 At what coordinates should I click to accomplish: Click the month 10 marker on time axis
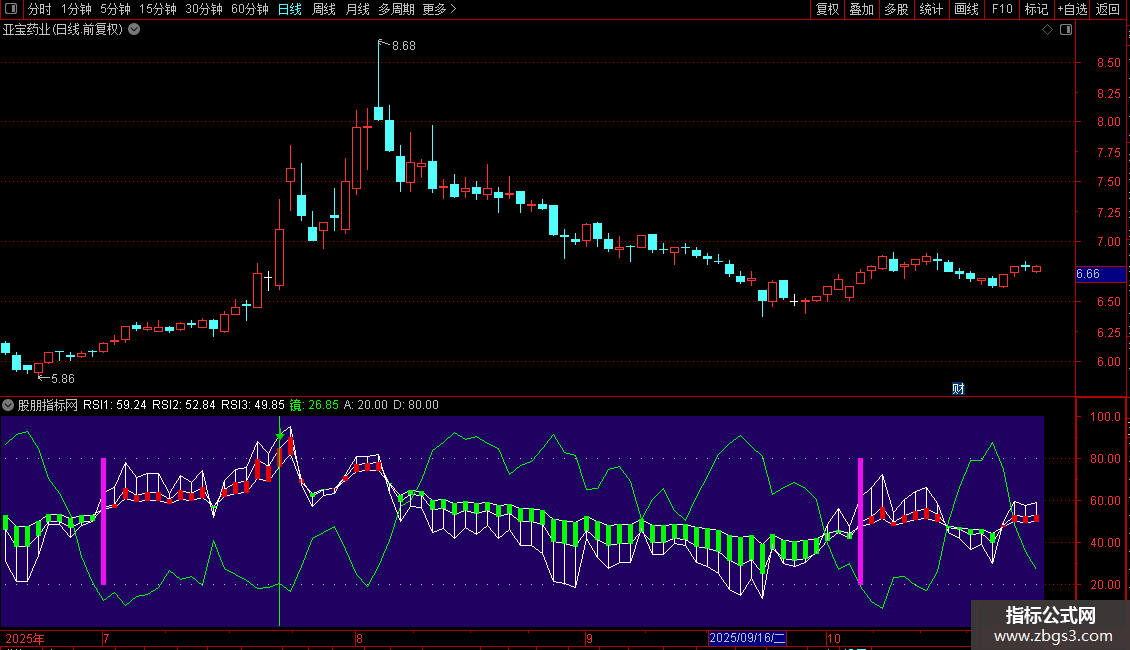[x=834, y=638]
